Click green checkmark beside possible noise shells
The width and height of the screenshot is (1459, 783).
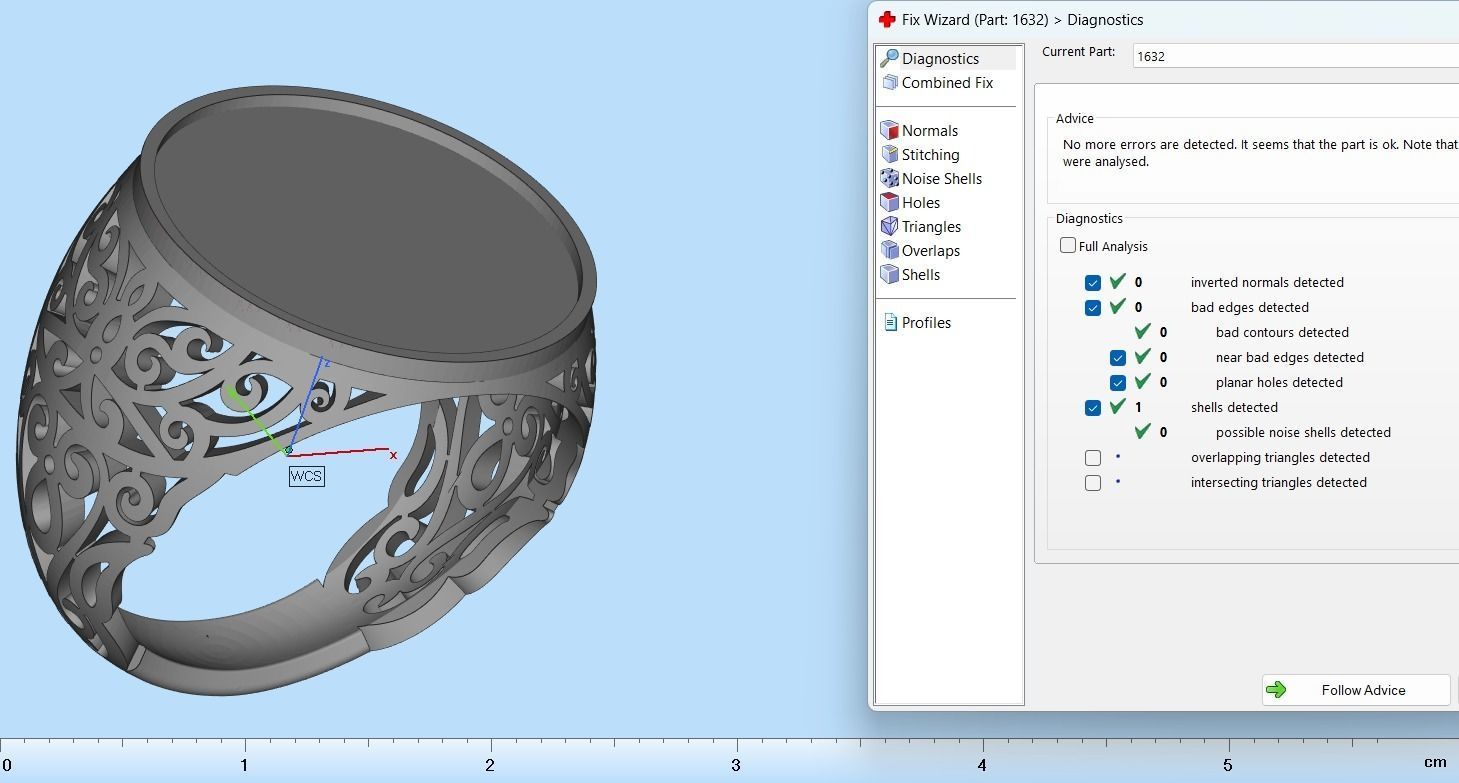pos(1143,431)
